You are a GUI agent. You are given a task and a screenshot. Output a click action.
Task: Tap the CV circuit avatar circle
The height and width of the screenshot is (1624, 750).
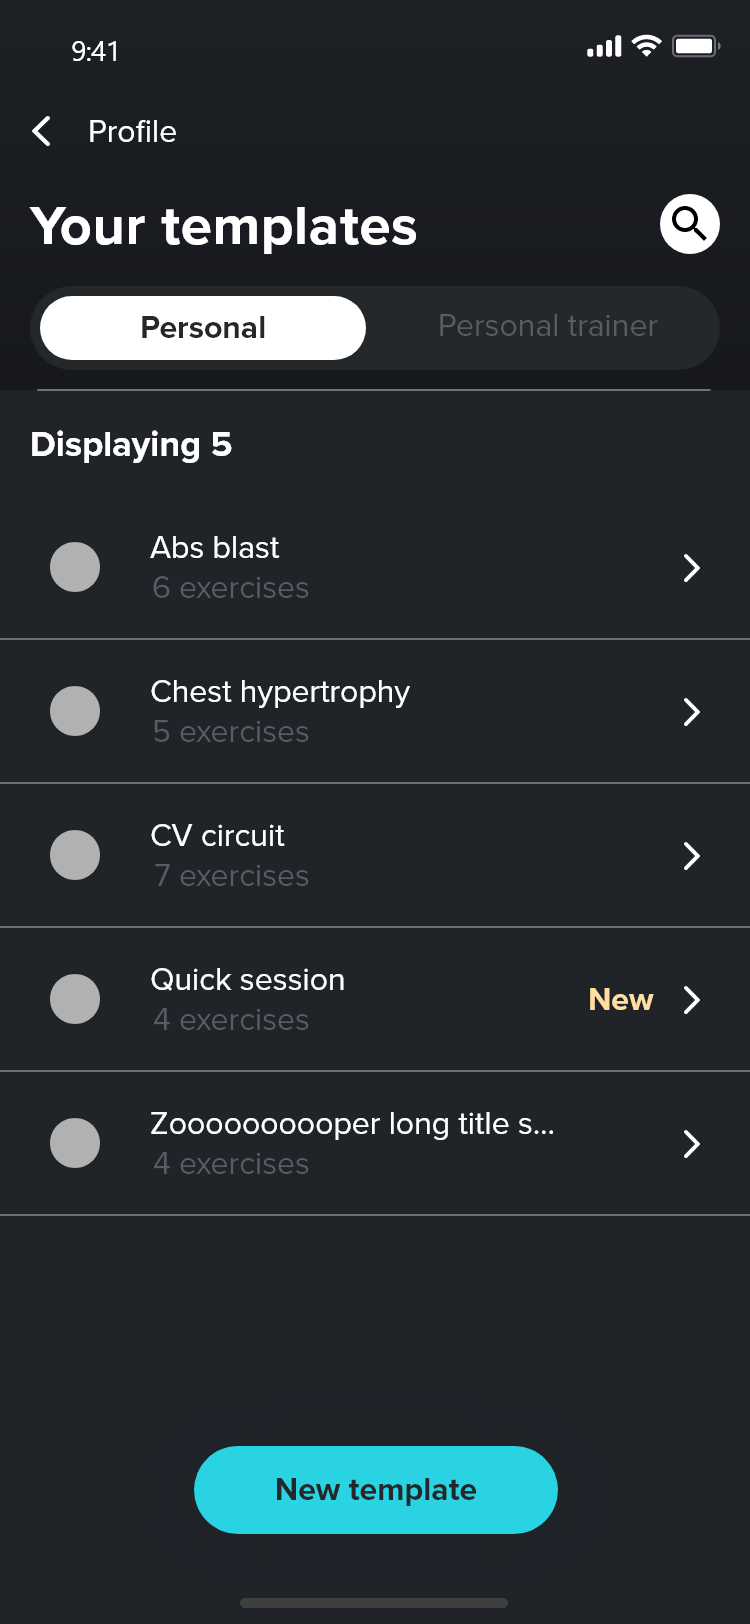click(75, 855)
